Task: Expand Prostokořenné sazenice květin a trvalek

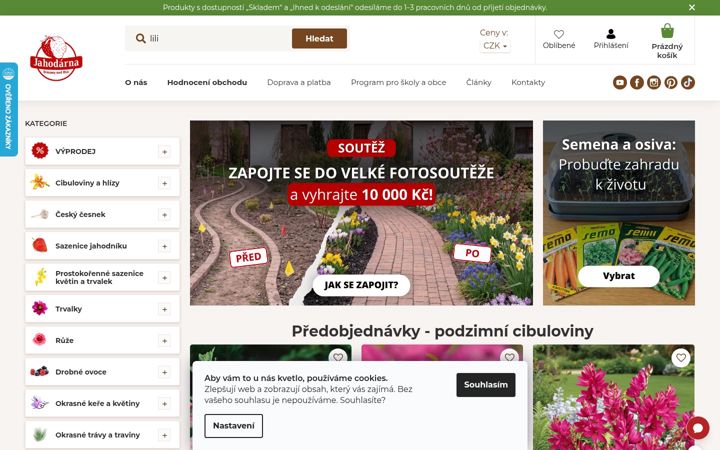Action: 164,277
